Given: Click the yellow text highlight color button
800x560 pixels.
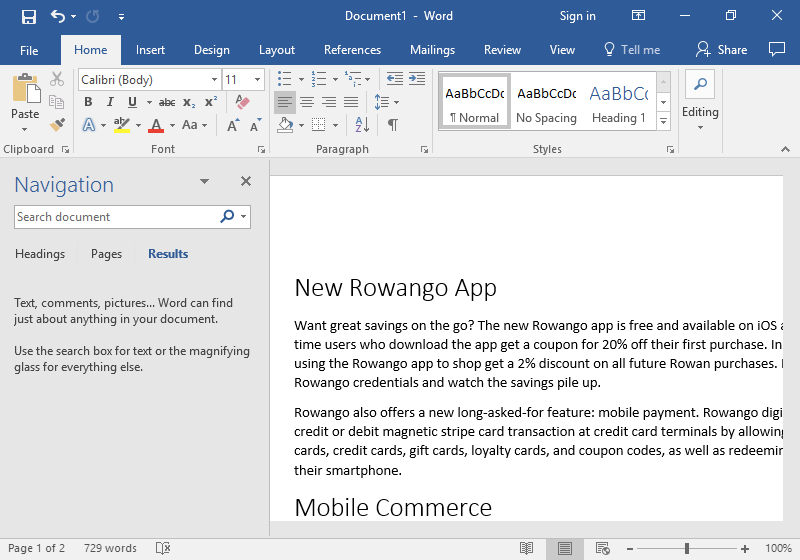Looking at the screenshot, I should (x=121, y=125).
